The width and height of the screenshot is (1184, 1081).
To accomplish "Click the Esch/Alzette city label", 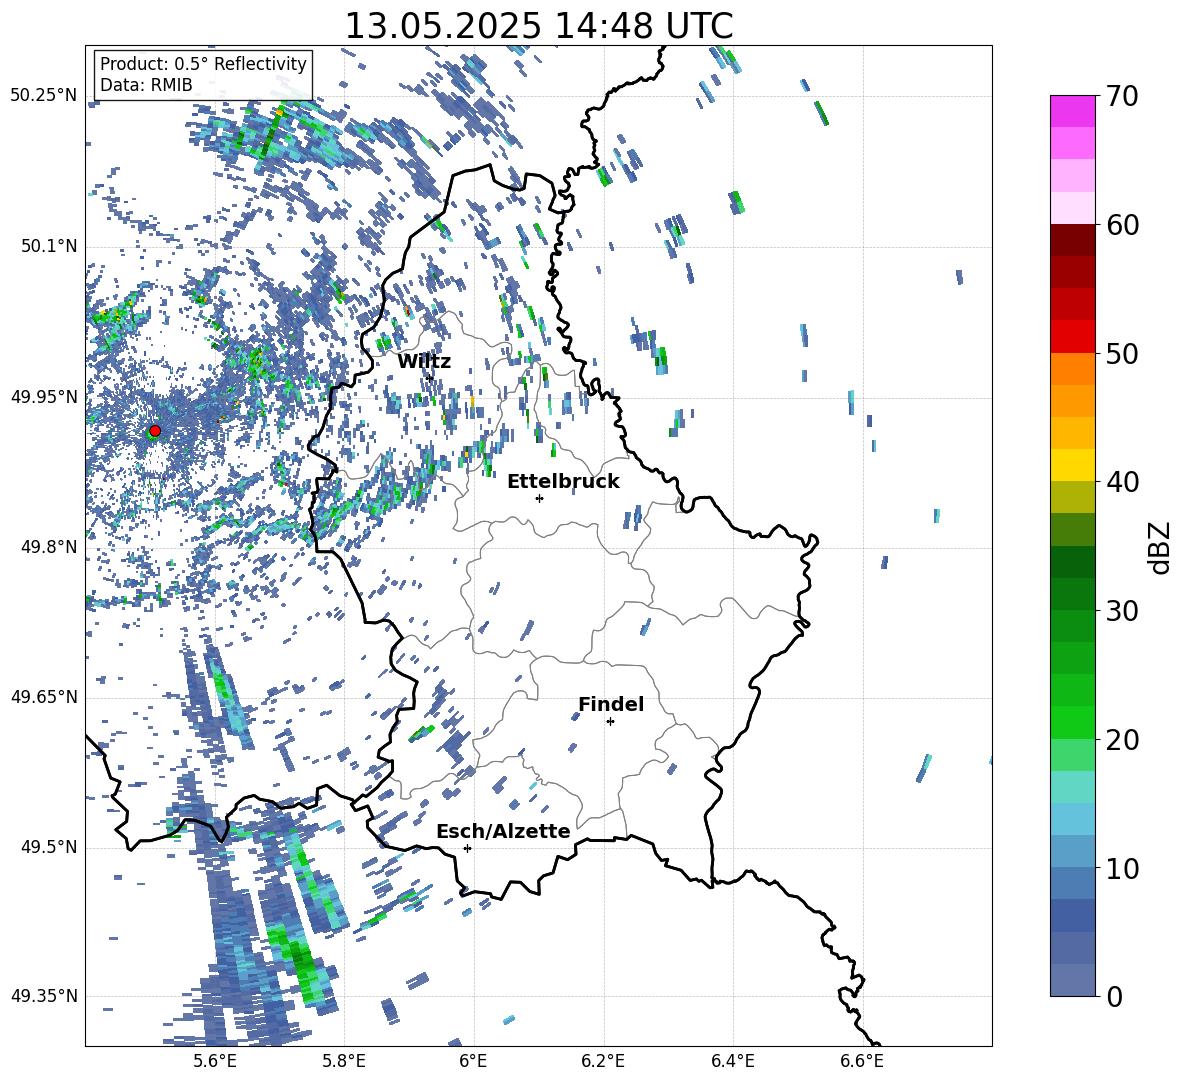I will pos(504,832).
